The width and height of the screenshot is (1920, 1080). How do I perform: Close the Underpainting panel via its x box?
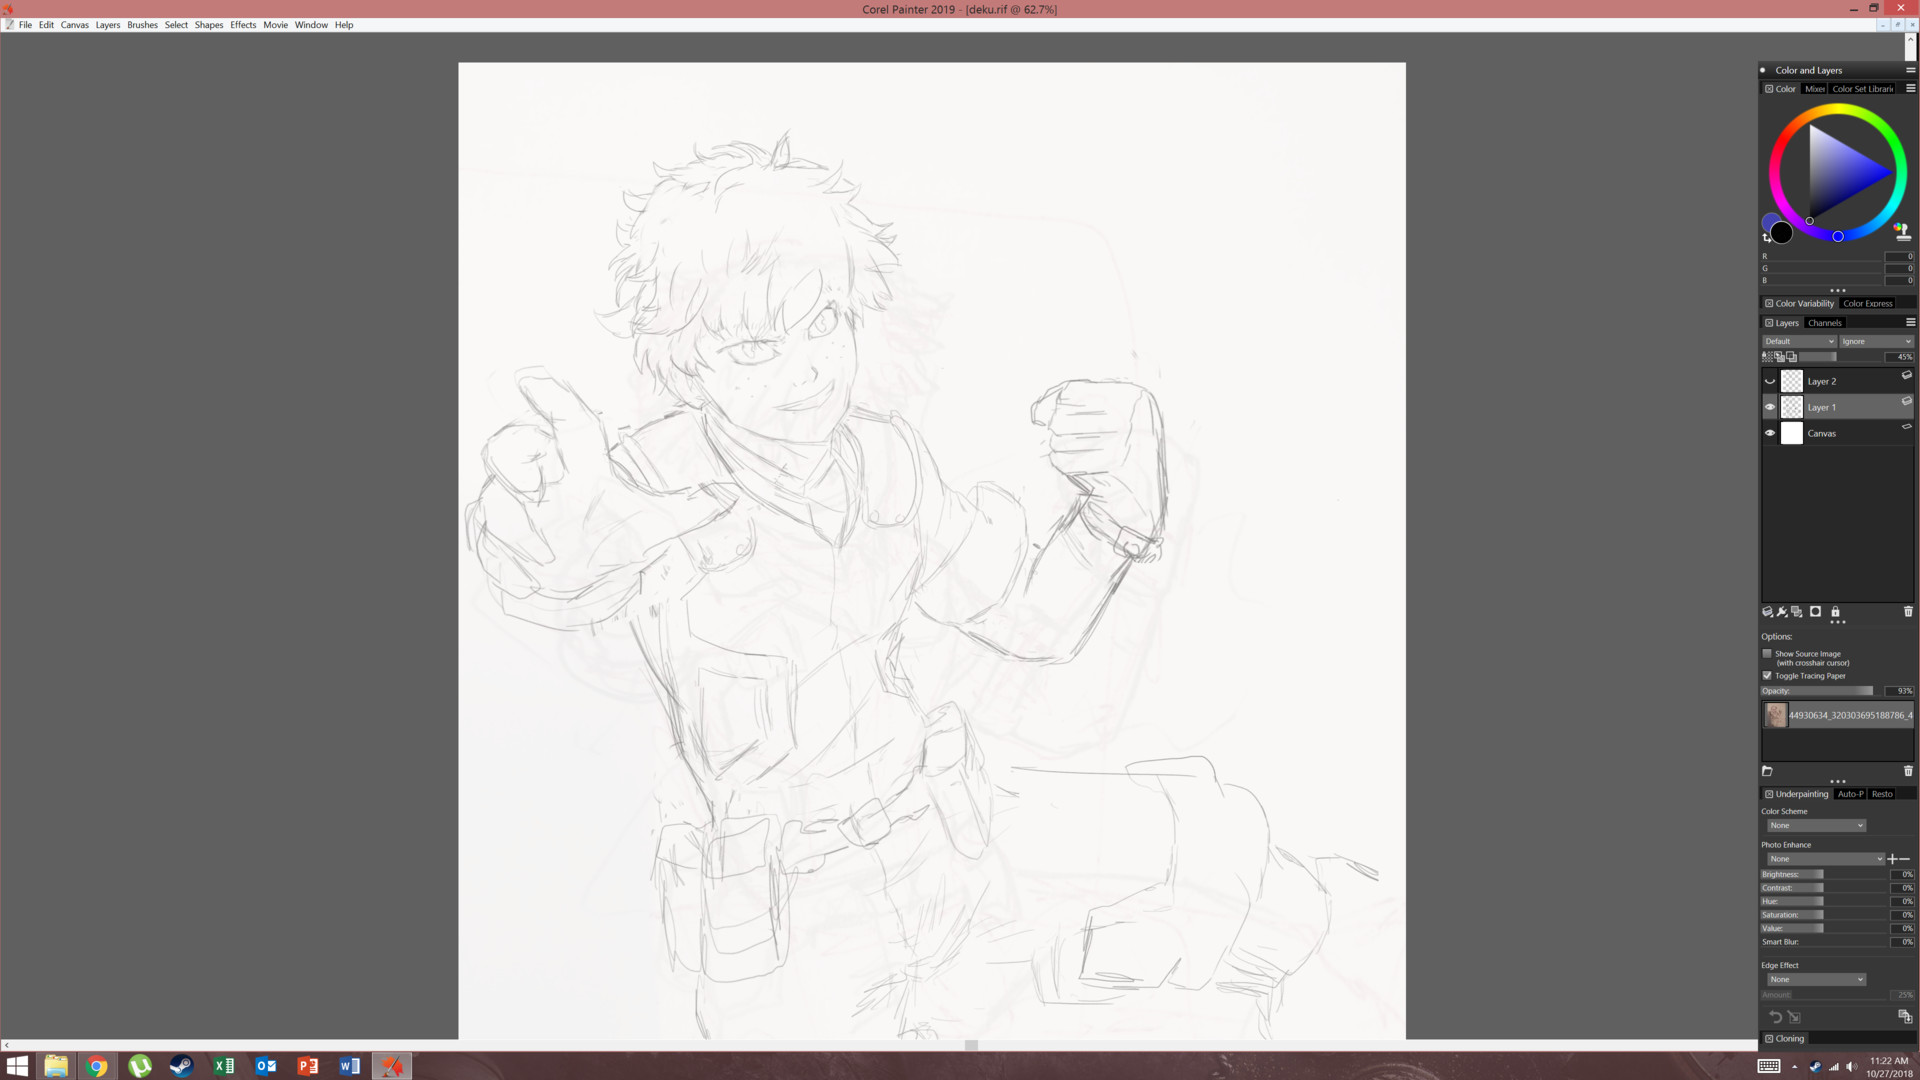[1769, 794]
